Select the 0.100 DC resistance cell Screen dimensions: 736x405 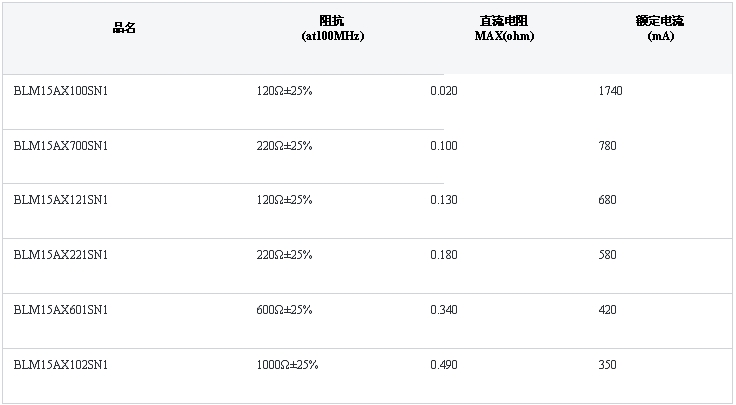[x=443, y=146]
